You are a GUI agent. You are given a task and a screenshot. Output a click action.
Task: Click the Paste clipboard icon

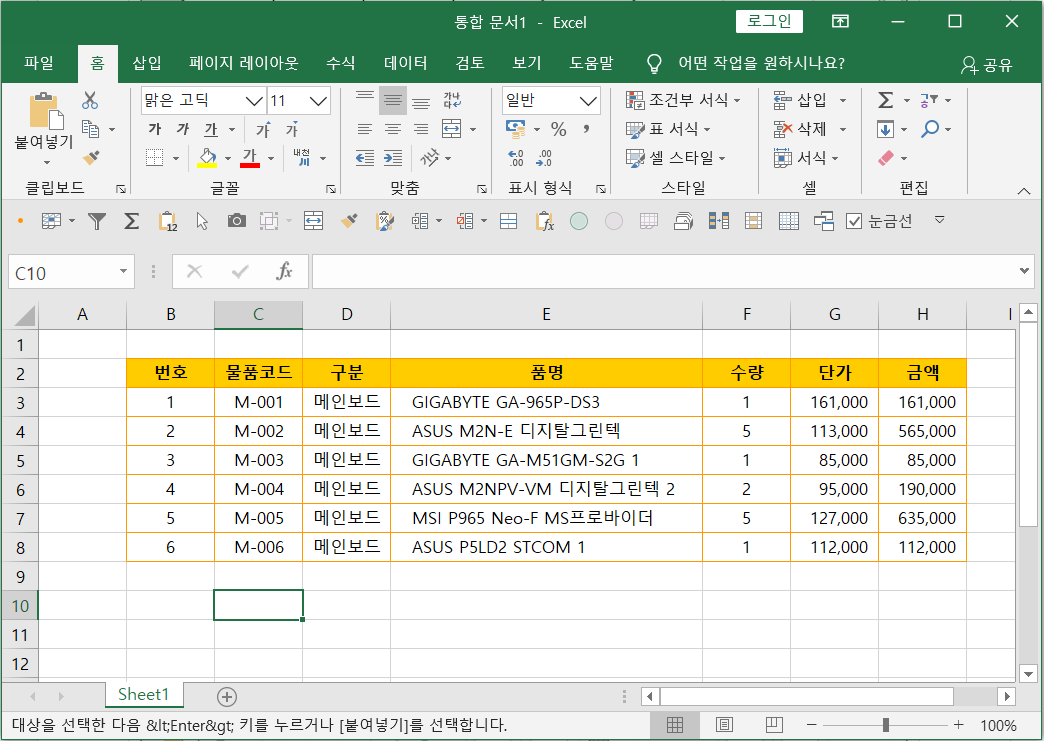[x=45, y=111]
